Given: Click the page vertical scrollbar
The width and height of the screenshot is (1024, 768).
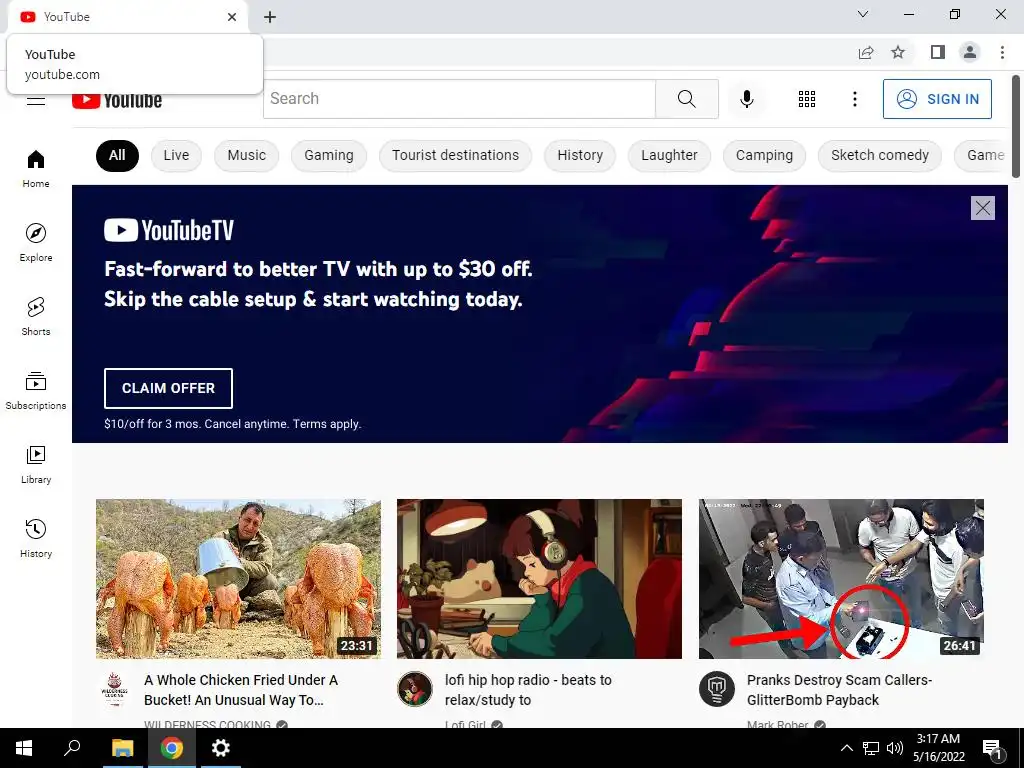Looking at the screenshot, I should tap(1016, 125).
